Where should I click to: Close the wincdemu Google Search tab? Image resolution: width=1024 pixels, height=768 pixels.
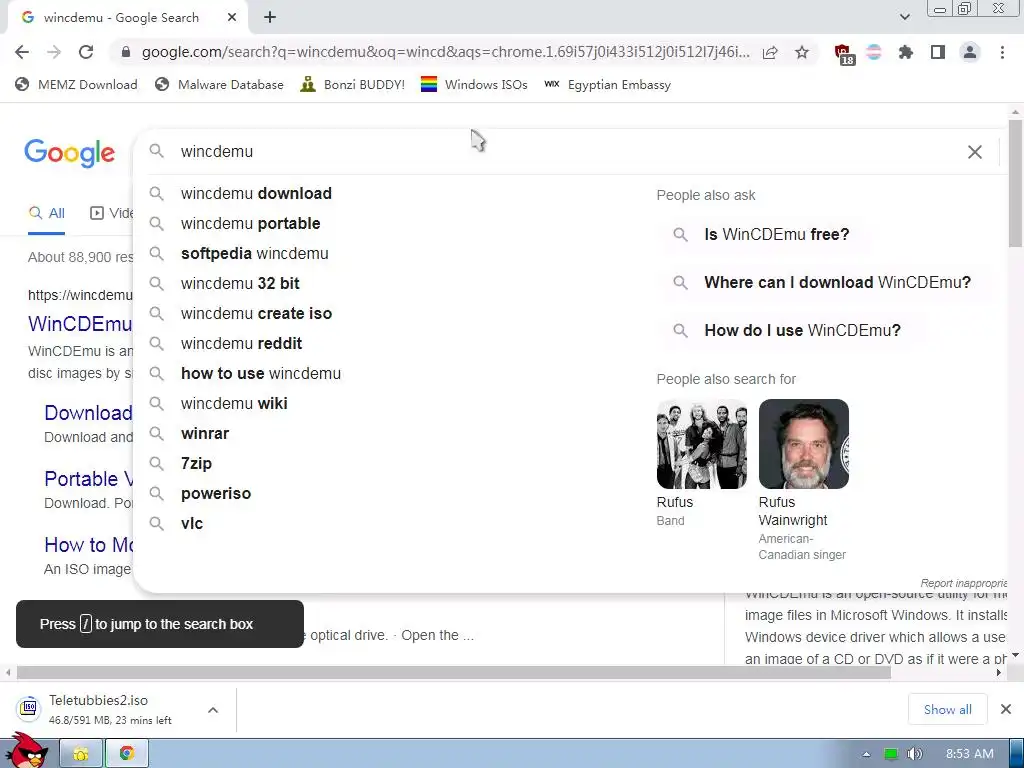tap(232, 18)
